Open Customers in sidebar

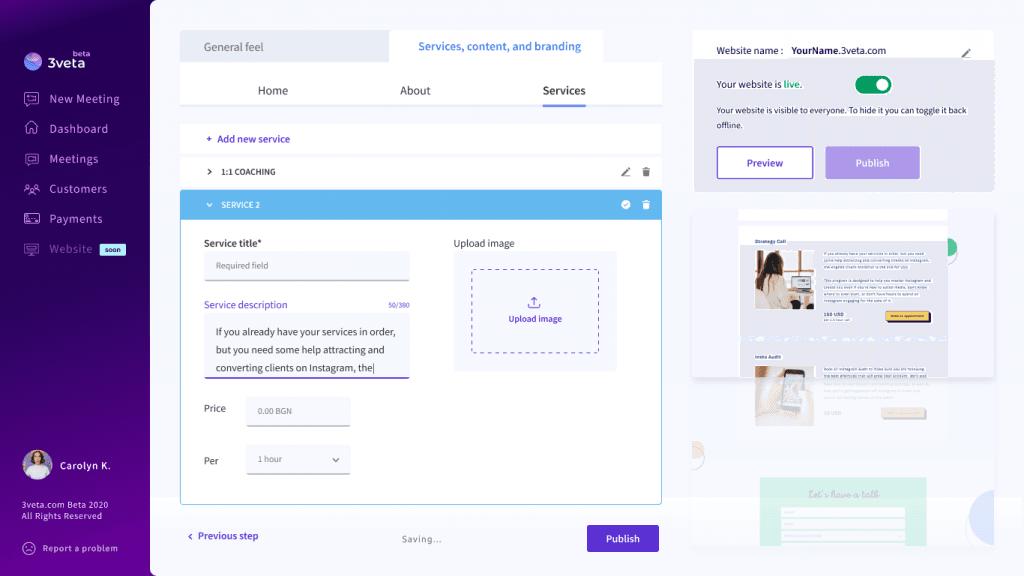coord(78,189)
